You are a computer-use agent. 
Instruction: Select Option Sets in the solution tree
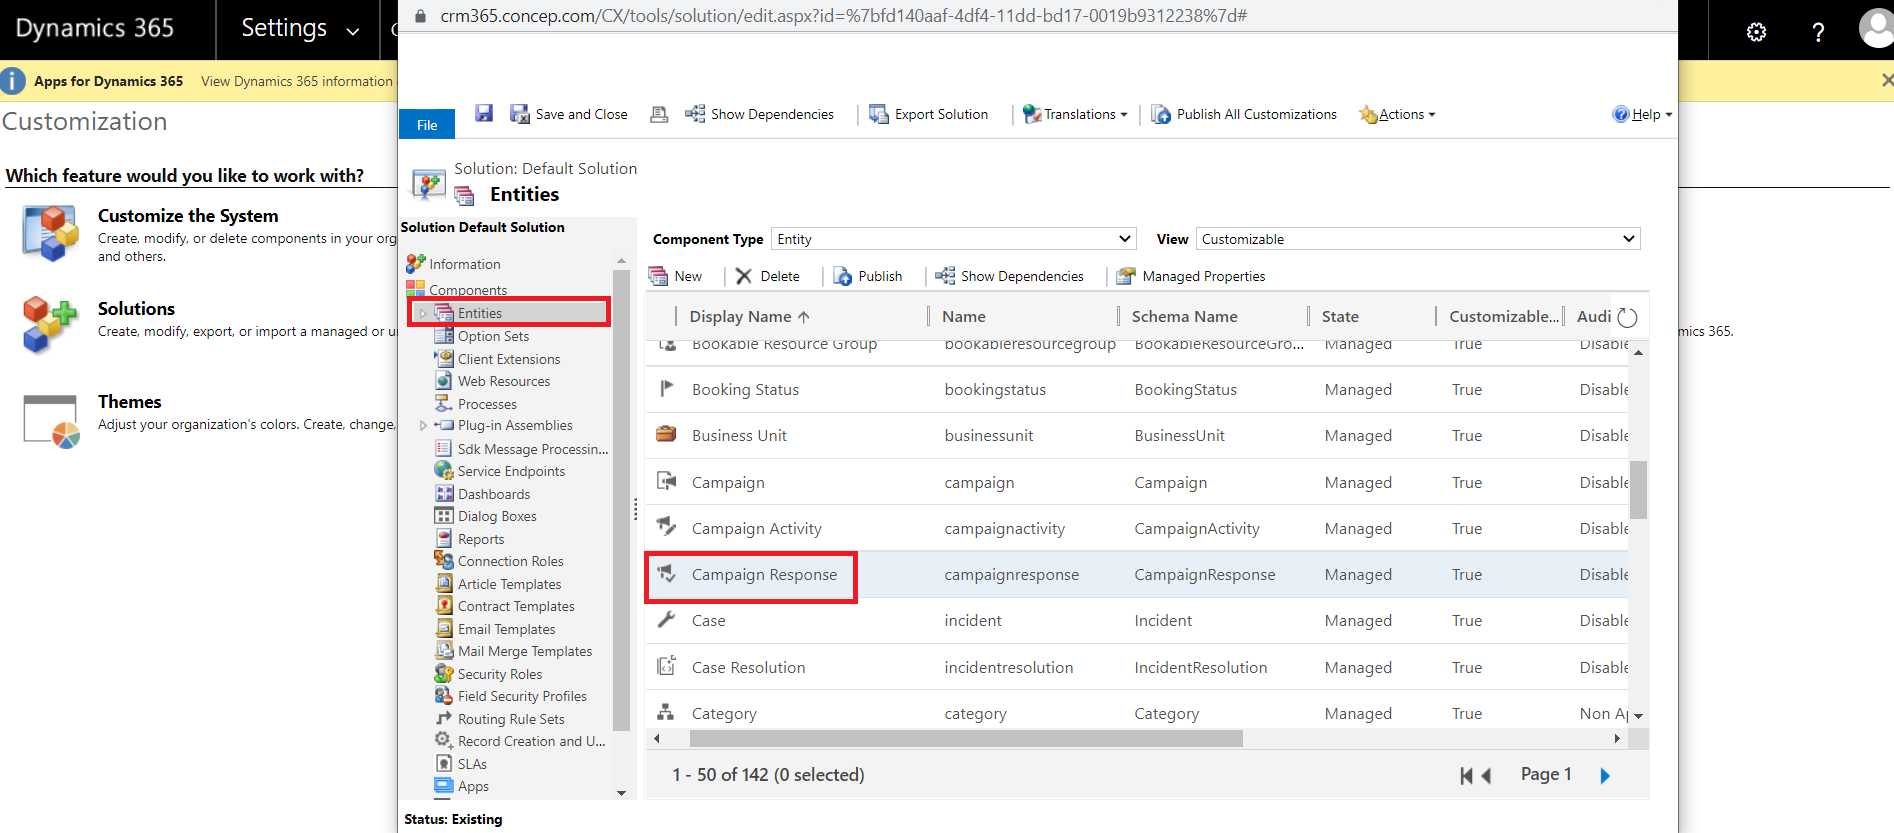(493, 336)
